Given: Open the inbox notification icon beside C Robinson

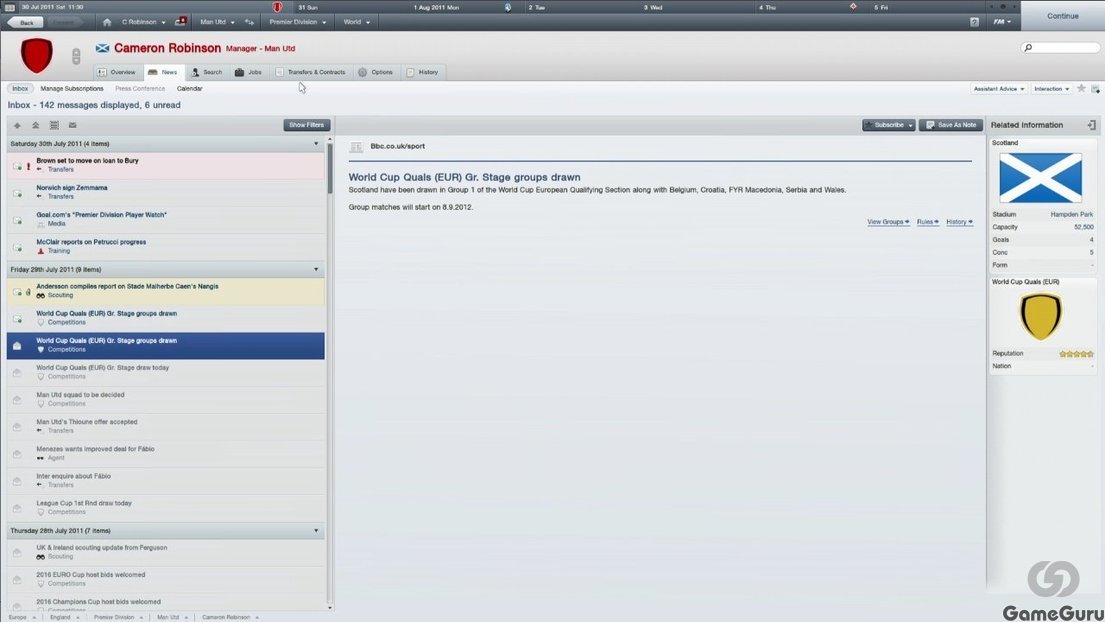Looking at the screenshot, I should pyautogui.click(x=180, y=22).
